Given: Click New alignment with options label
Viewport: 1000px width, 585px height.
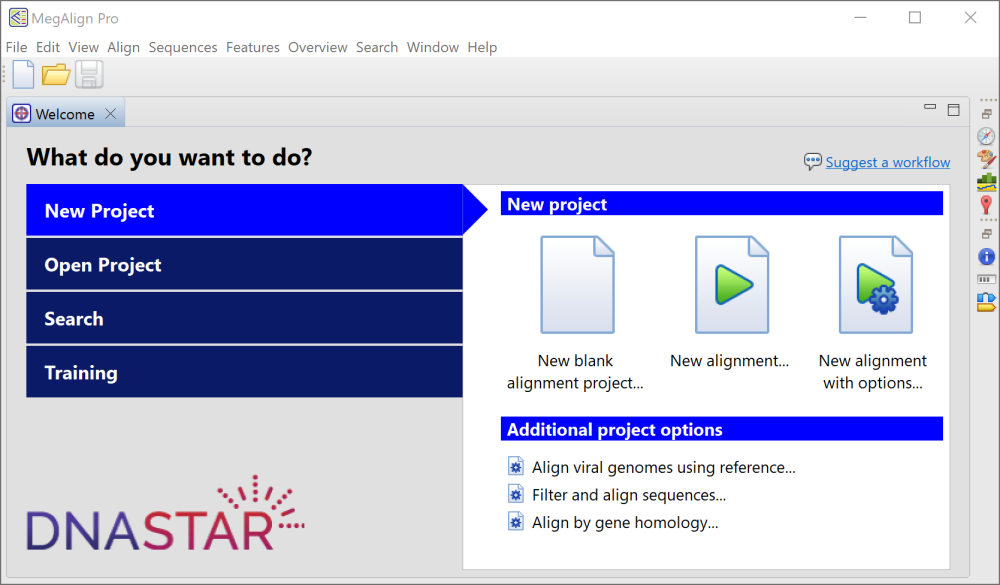Looking at the screenshot, I should click(872, 372).
